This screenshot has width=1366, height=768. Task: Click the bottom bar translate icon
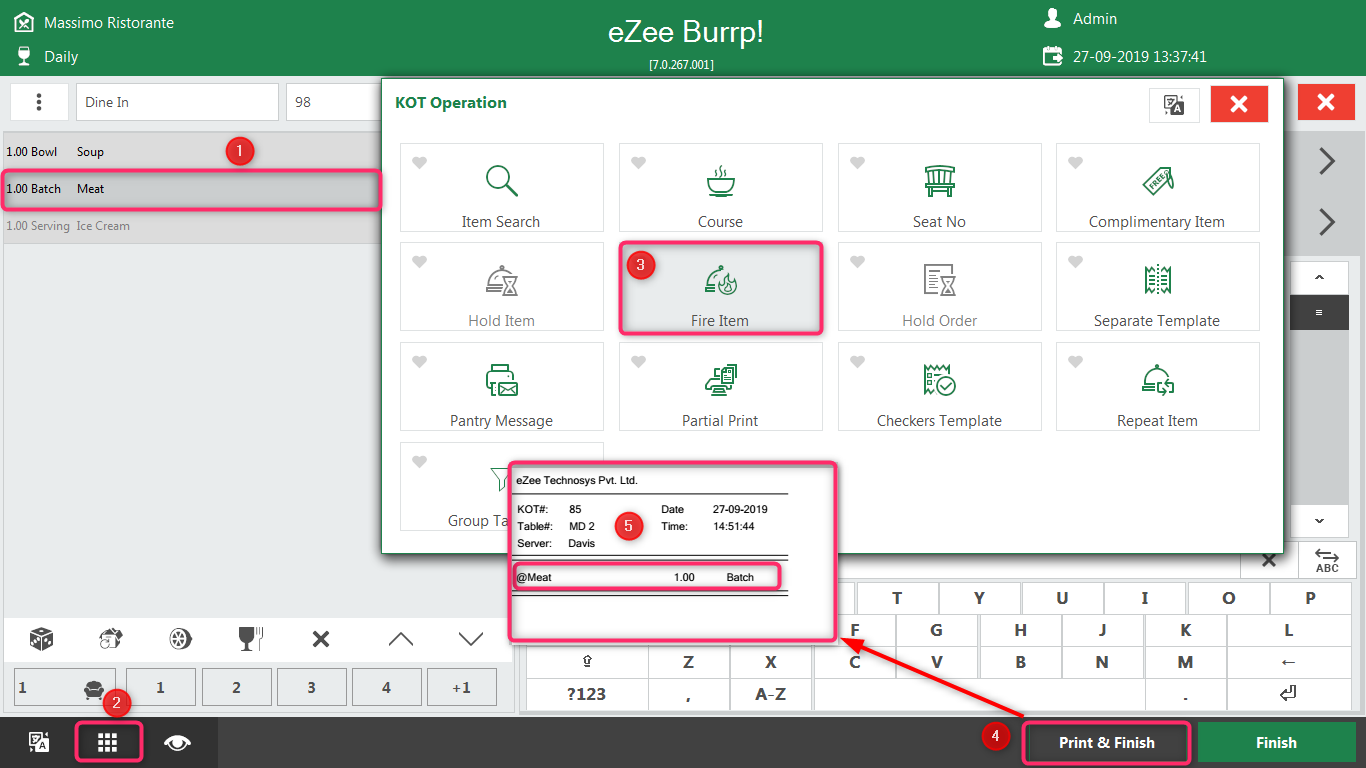(39, 742)
